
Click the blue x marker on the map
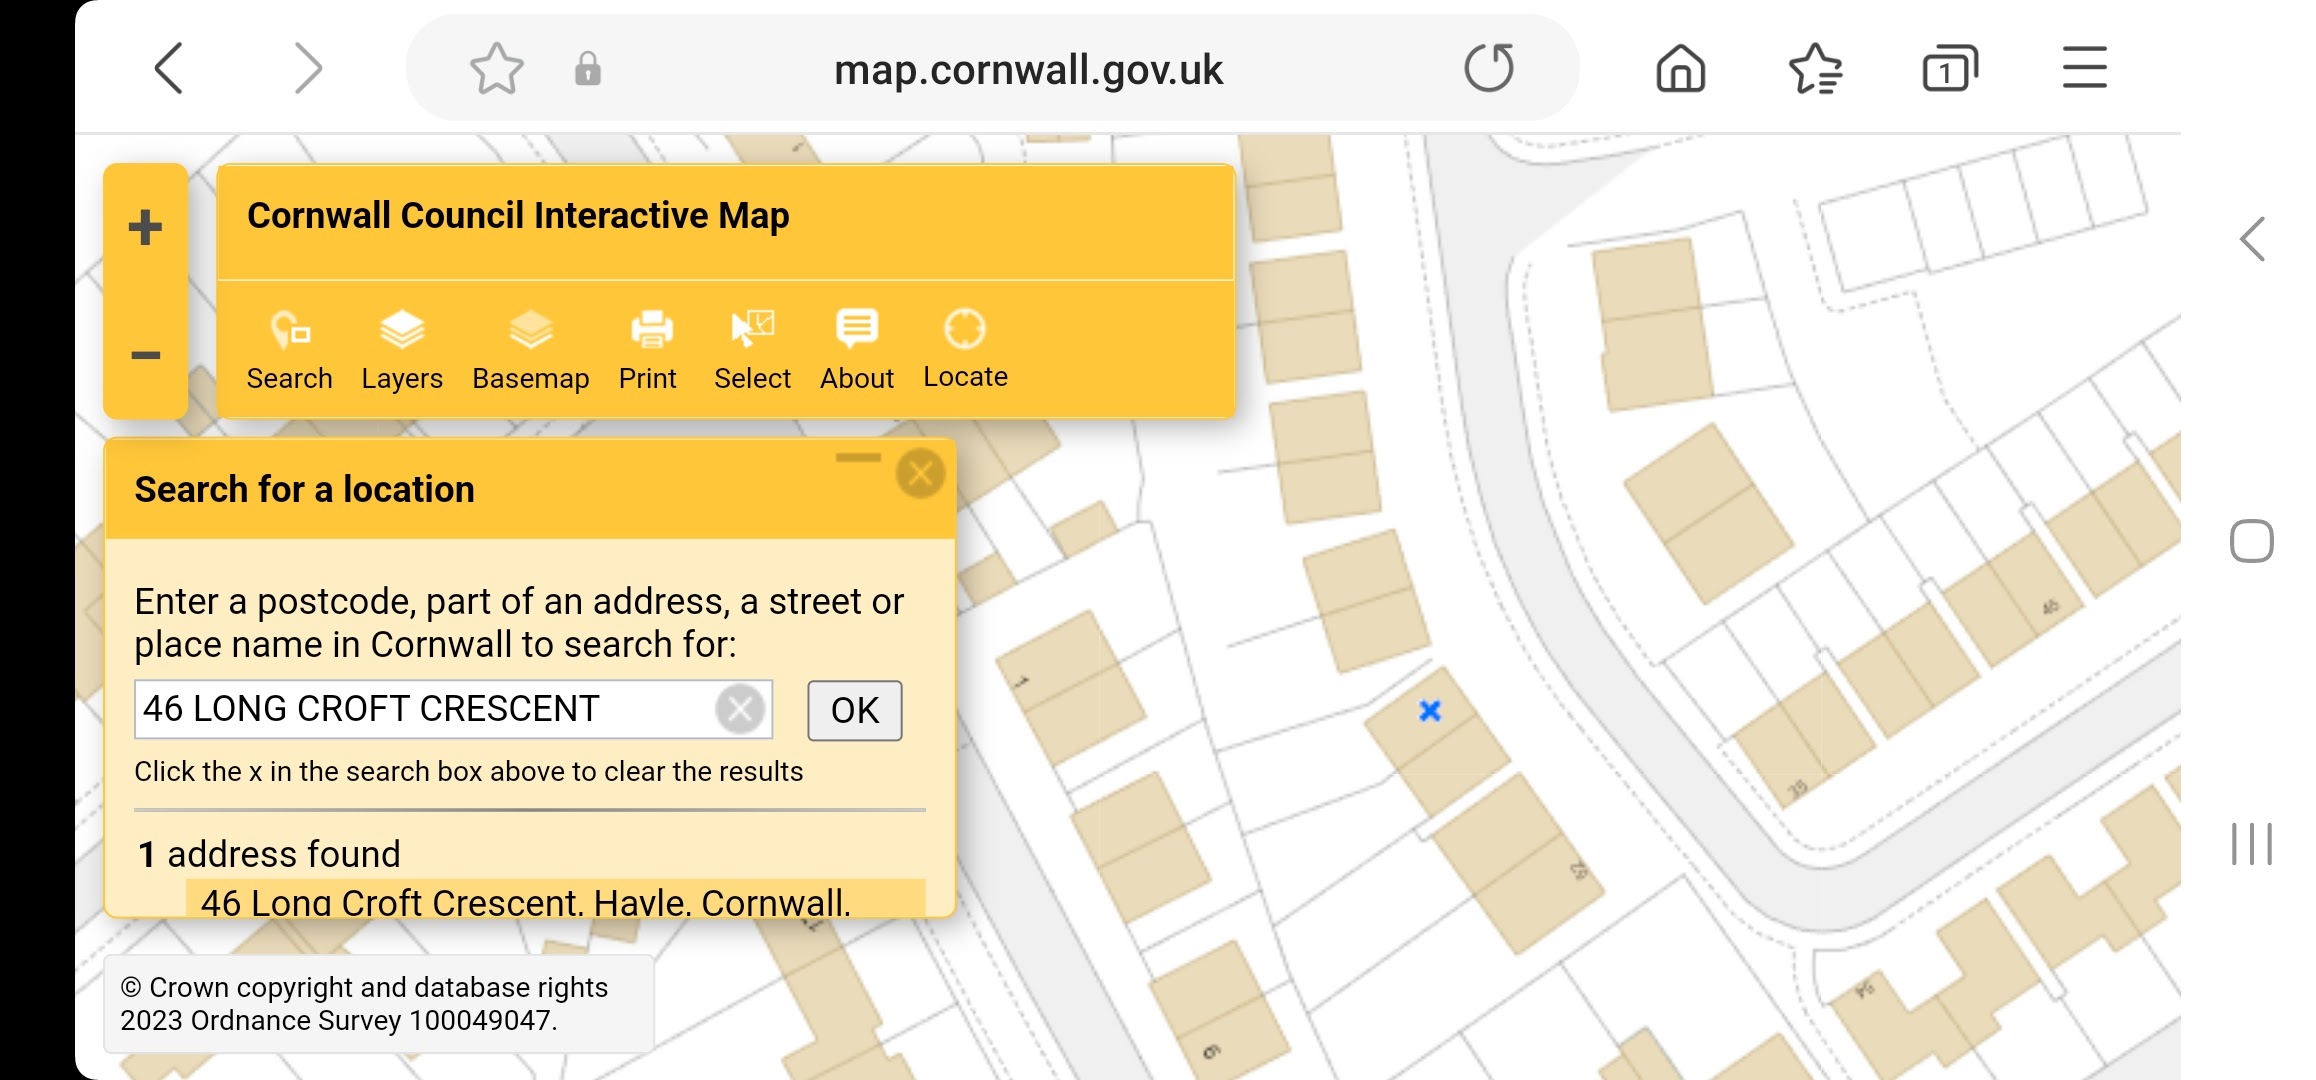pyautogui.click(x=1430, y=711)
